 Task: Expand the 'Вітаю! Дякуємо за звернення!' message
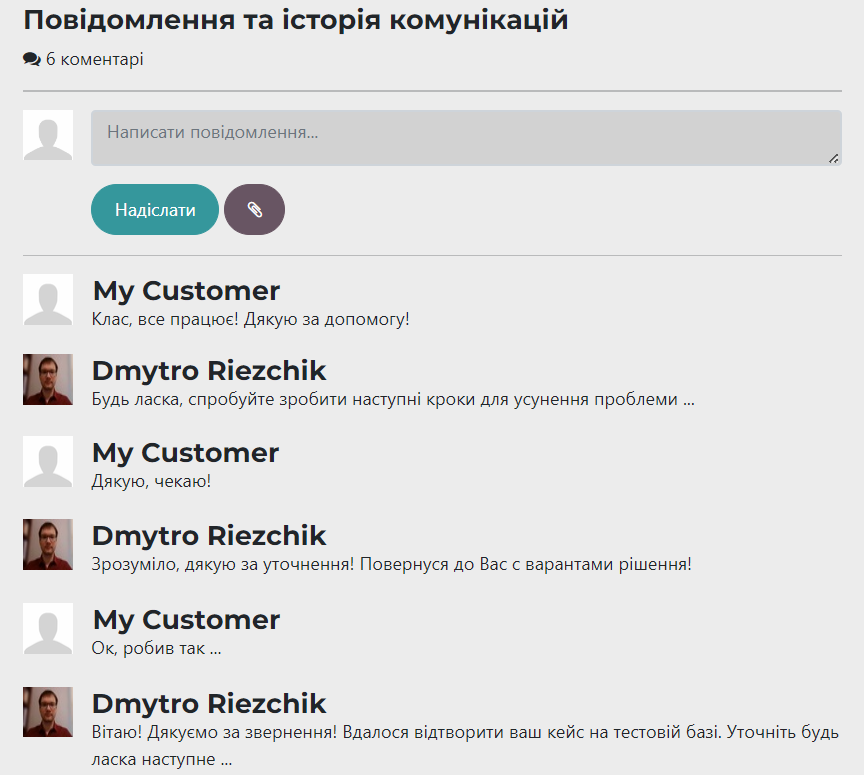pyautogui.click(x=464, y=732)
